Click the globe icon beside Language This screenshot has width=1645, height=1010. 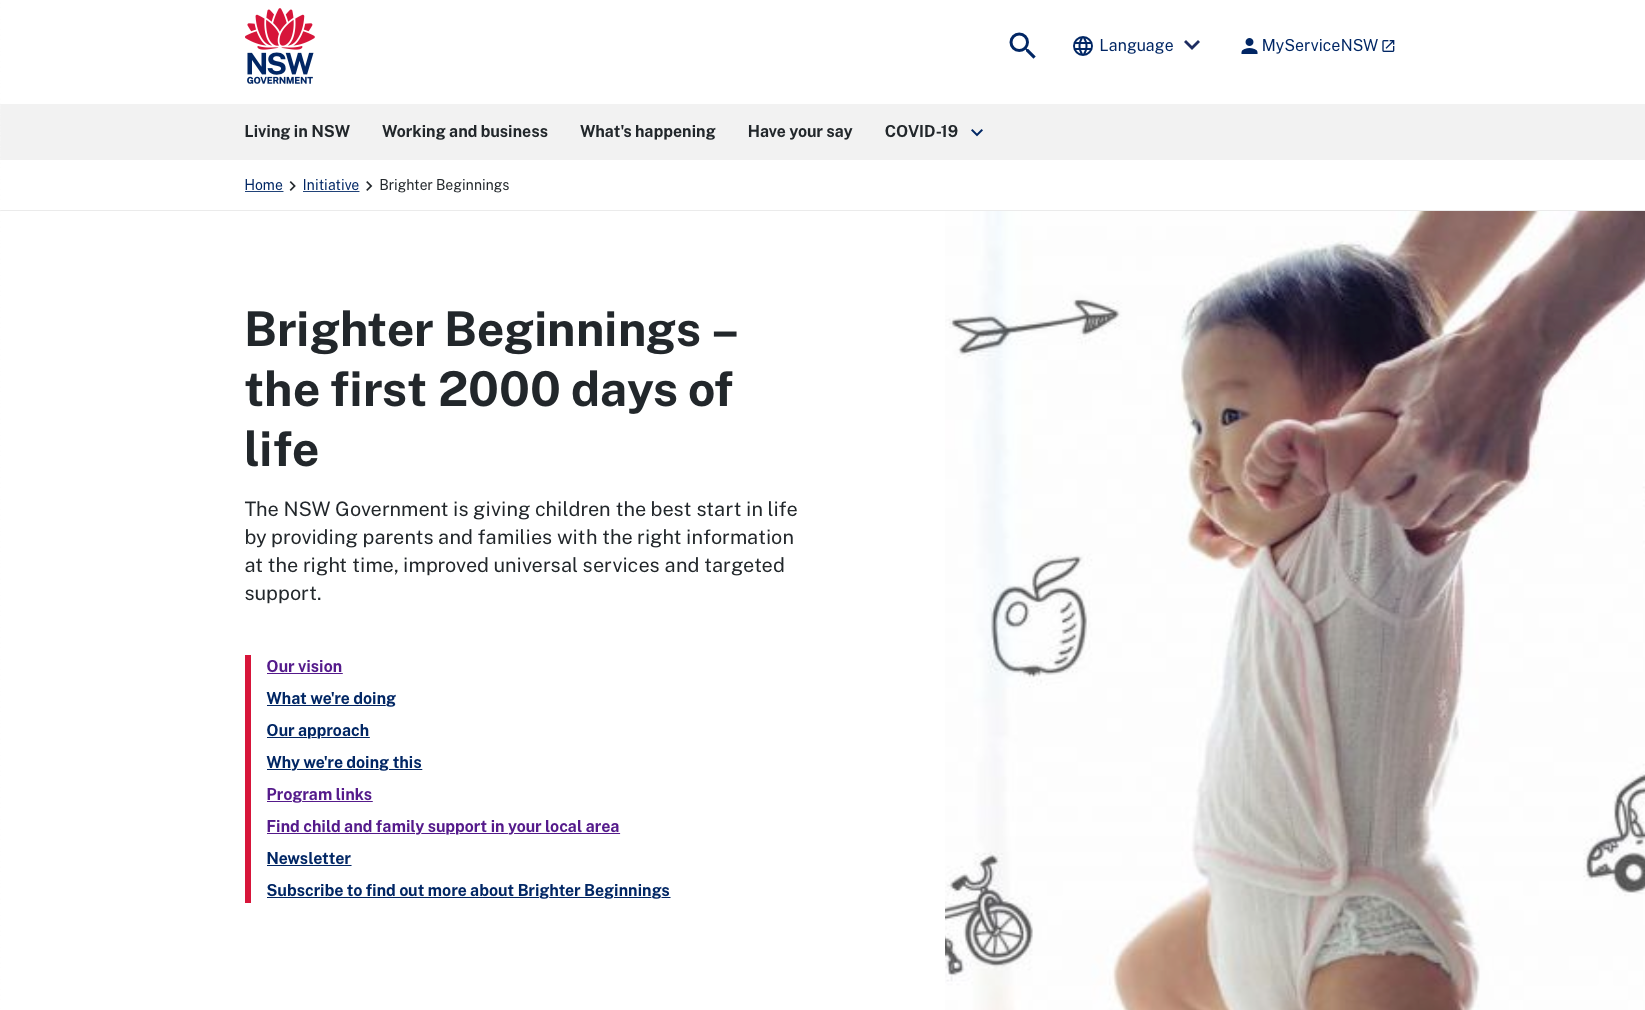pyautogui.click(x=1083, y=46)
